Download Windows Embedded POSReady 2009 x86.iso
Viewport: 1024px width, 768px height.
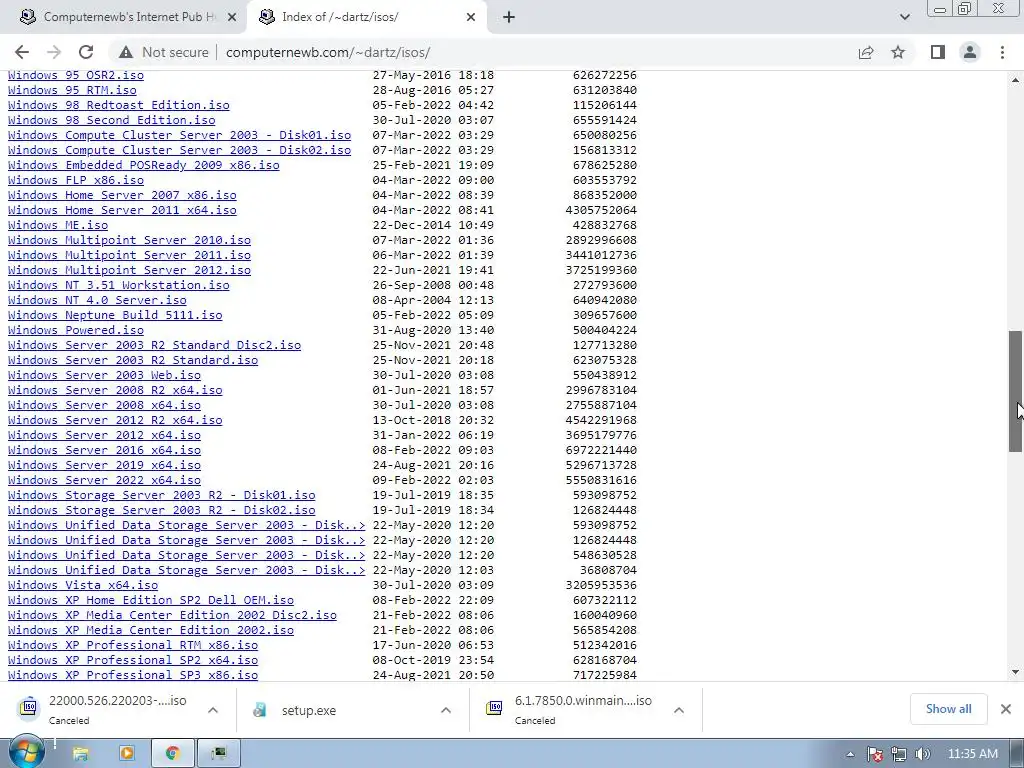[x=144, y=165]
